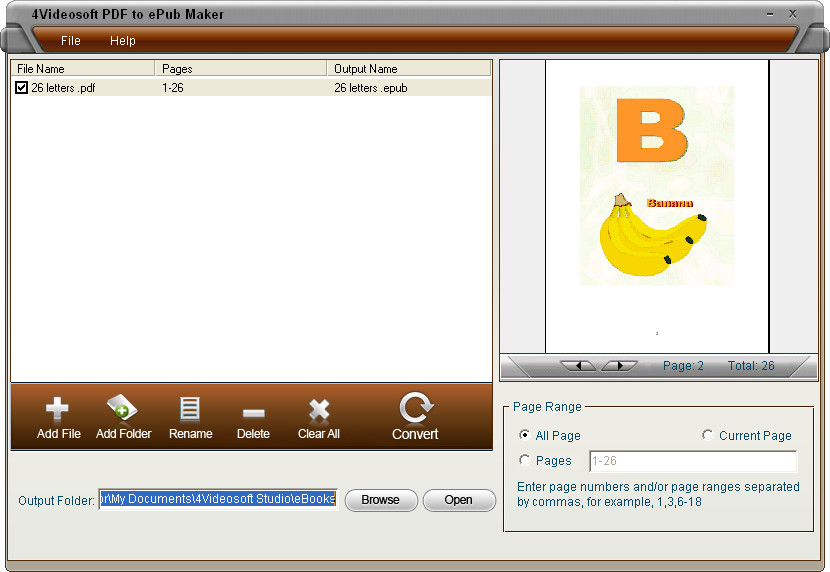Sort by the File Name column header
Screen dimensions: 830x572
click(x=82, y=69)
